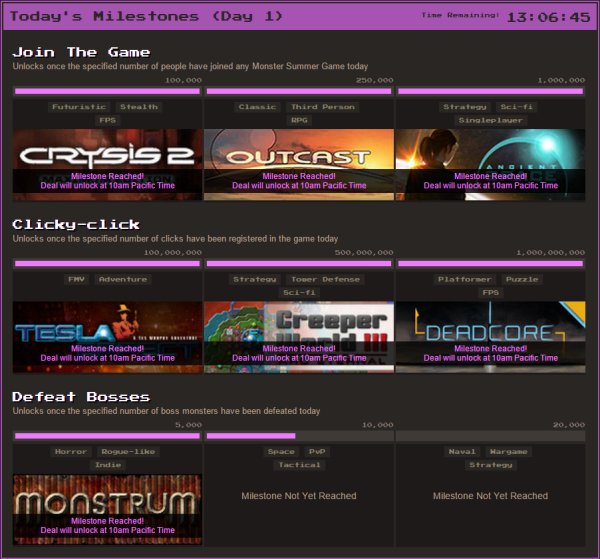Click Milestone Not Yet Reached under Naval tag
This screenshot has height=559, width=600.
(x=491, y=496)
